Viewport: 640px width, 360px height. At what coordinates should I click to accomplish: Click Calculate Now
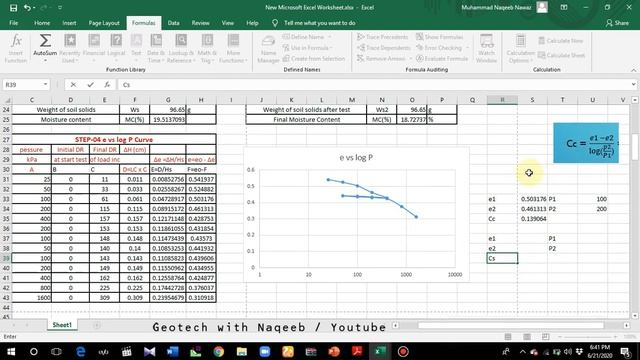click(x=560, y=40)
